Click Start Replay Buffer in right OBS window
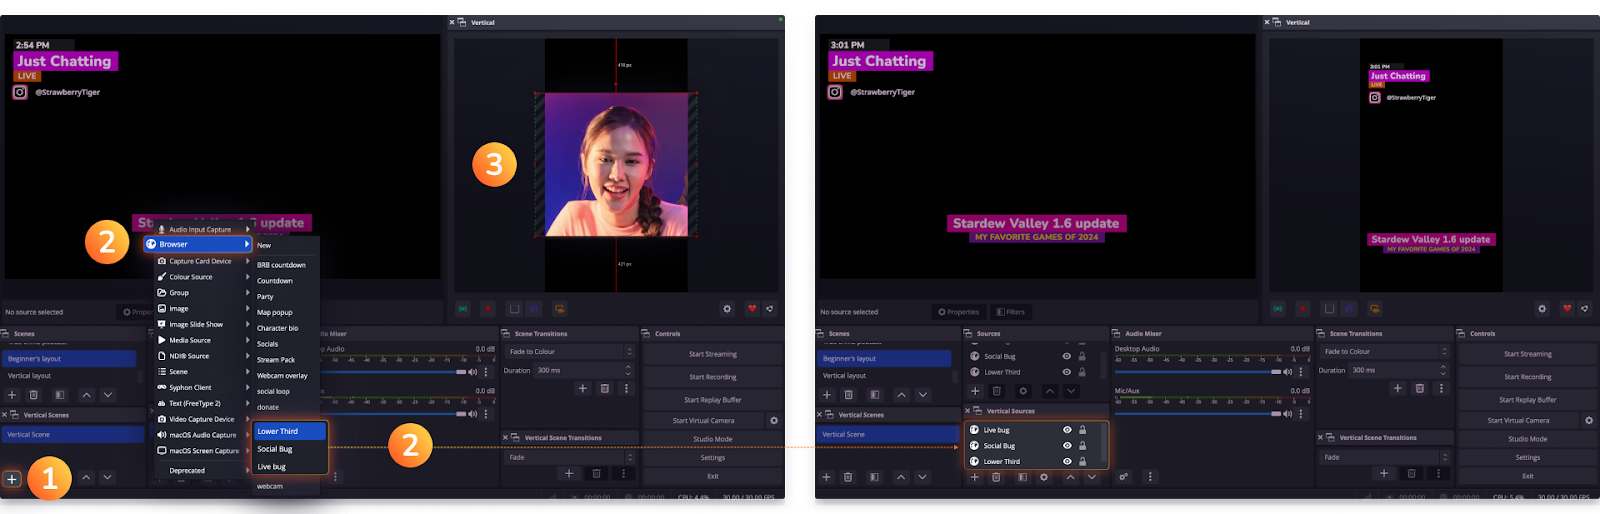 point(1527,400)
